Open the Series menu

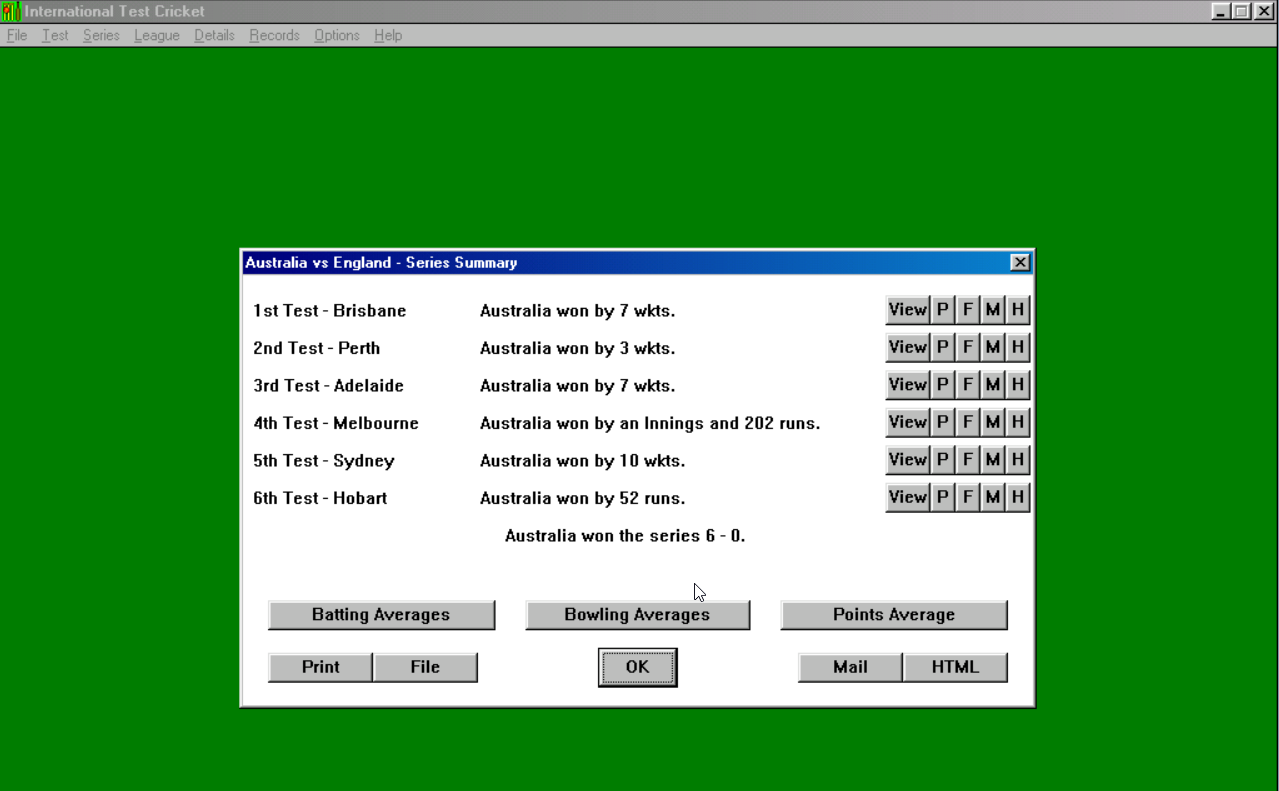pos(101,35)
